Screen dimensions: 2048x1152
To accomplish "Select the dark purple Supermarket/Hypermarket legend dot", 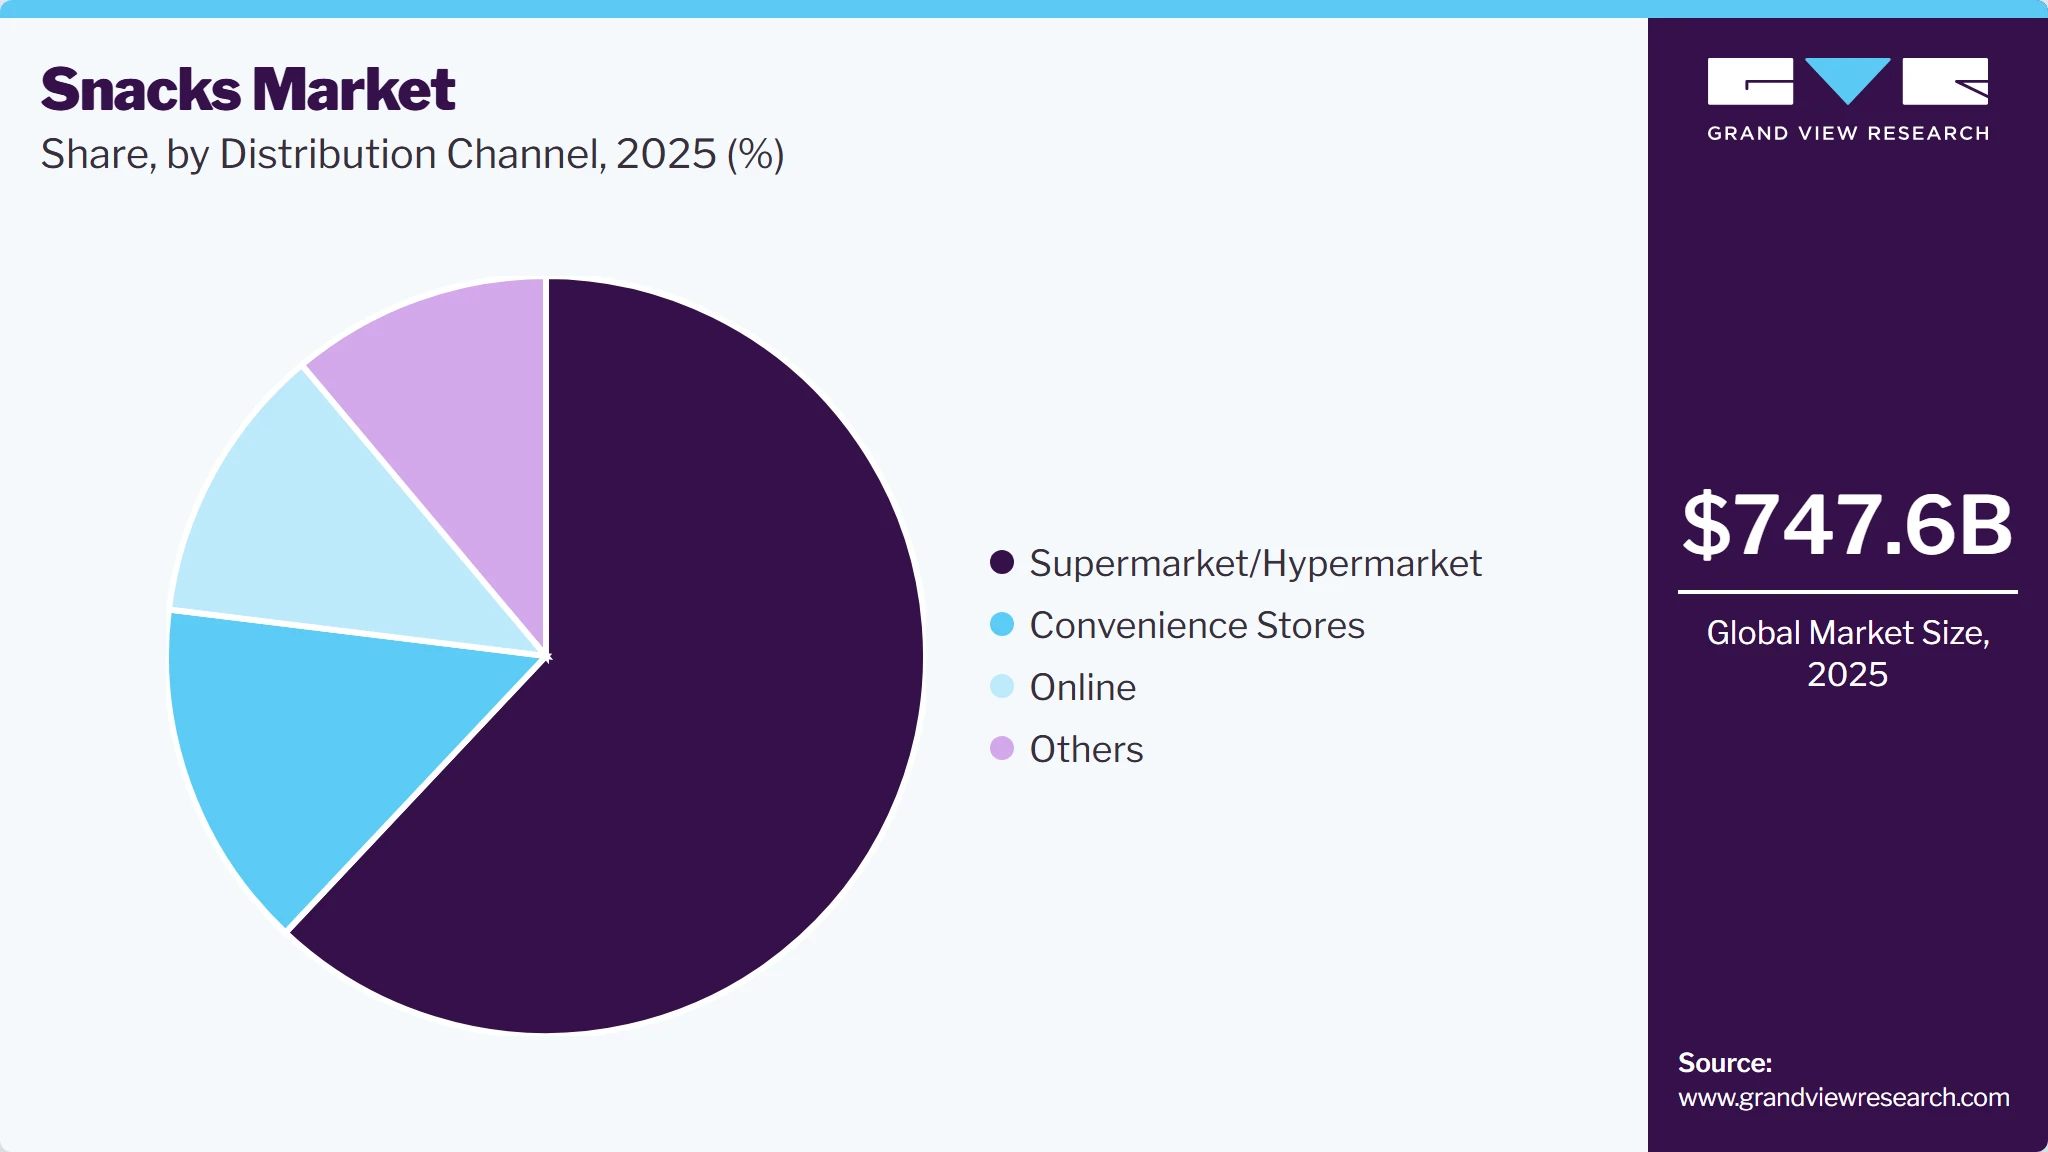I will coord(1002,562).
